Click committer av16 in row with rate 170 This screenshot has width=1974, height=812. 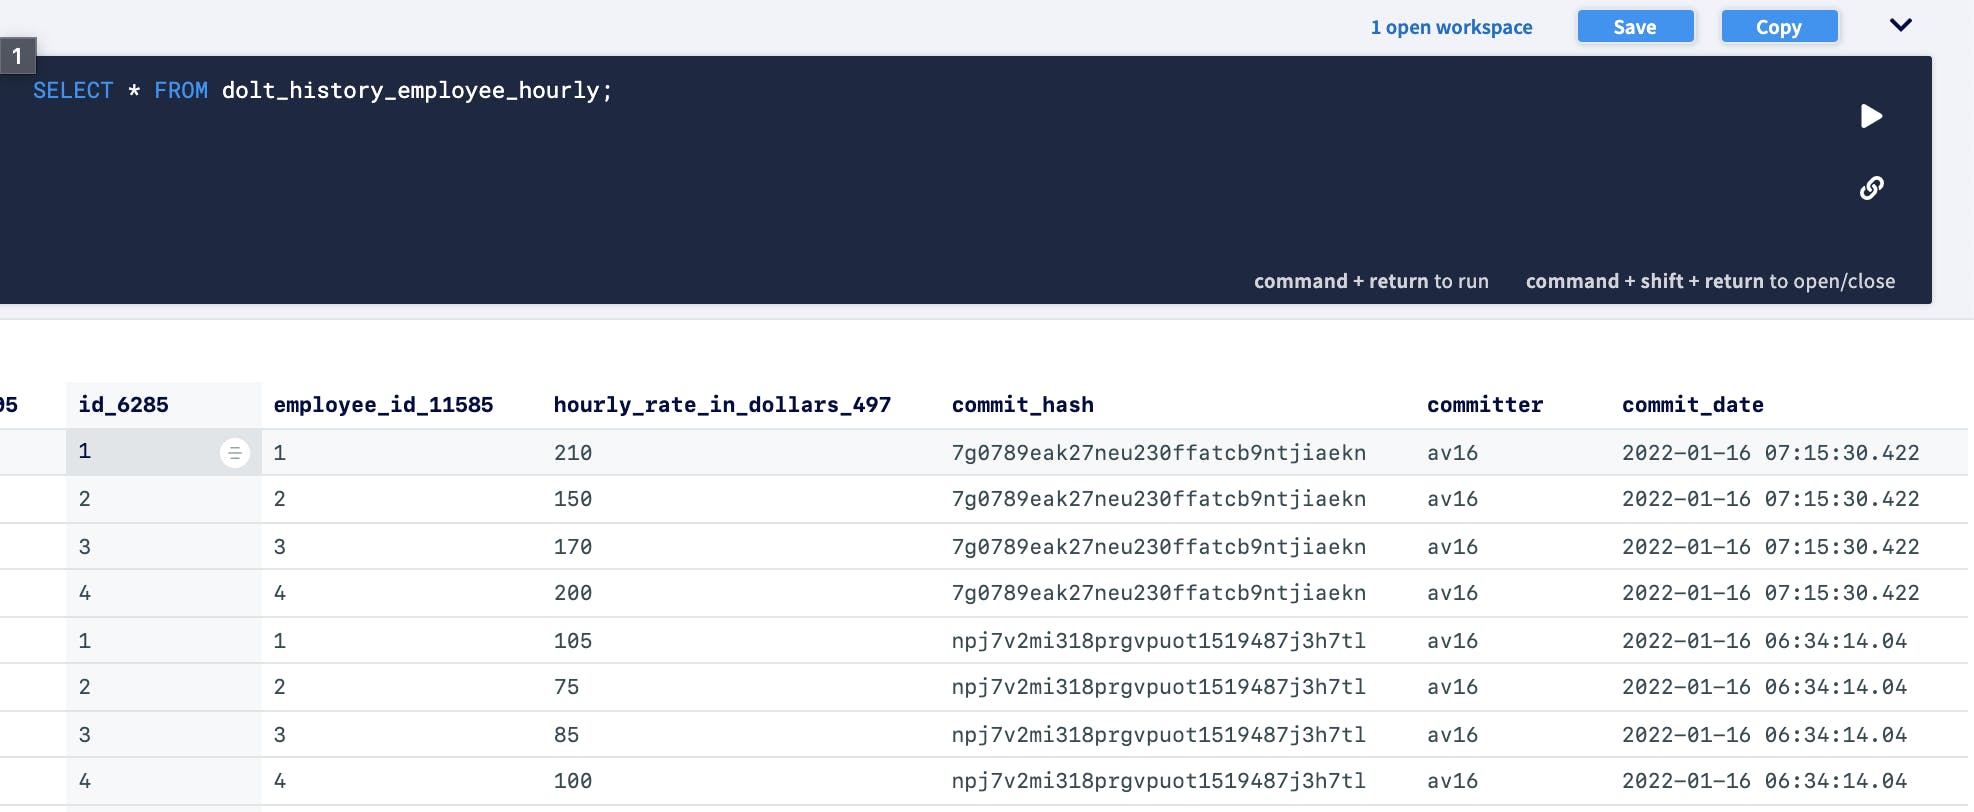[1452, 547]
